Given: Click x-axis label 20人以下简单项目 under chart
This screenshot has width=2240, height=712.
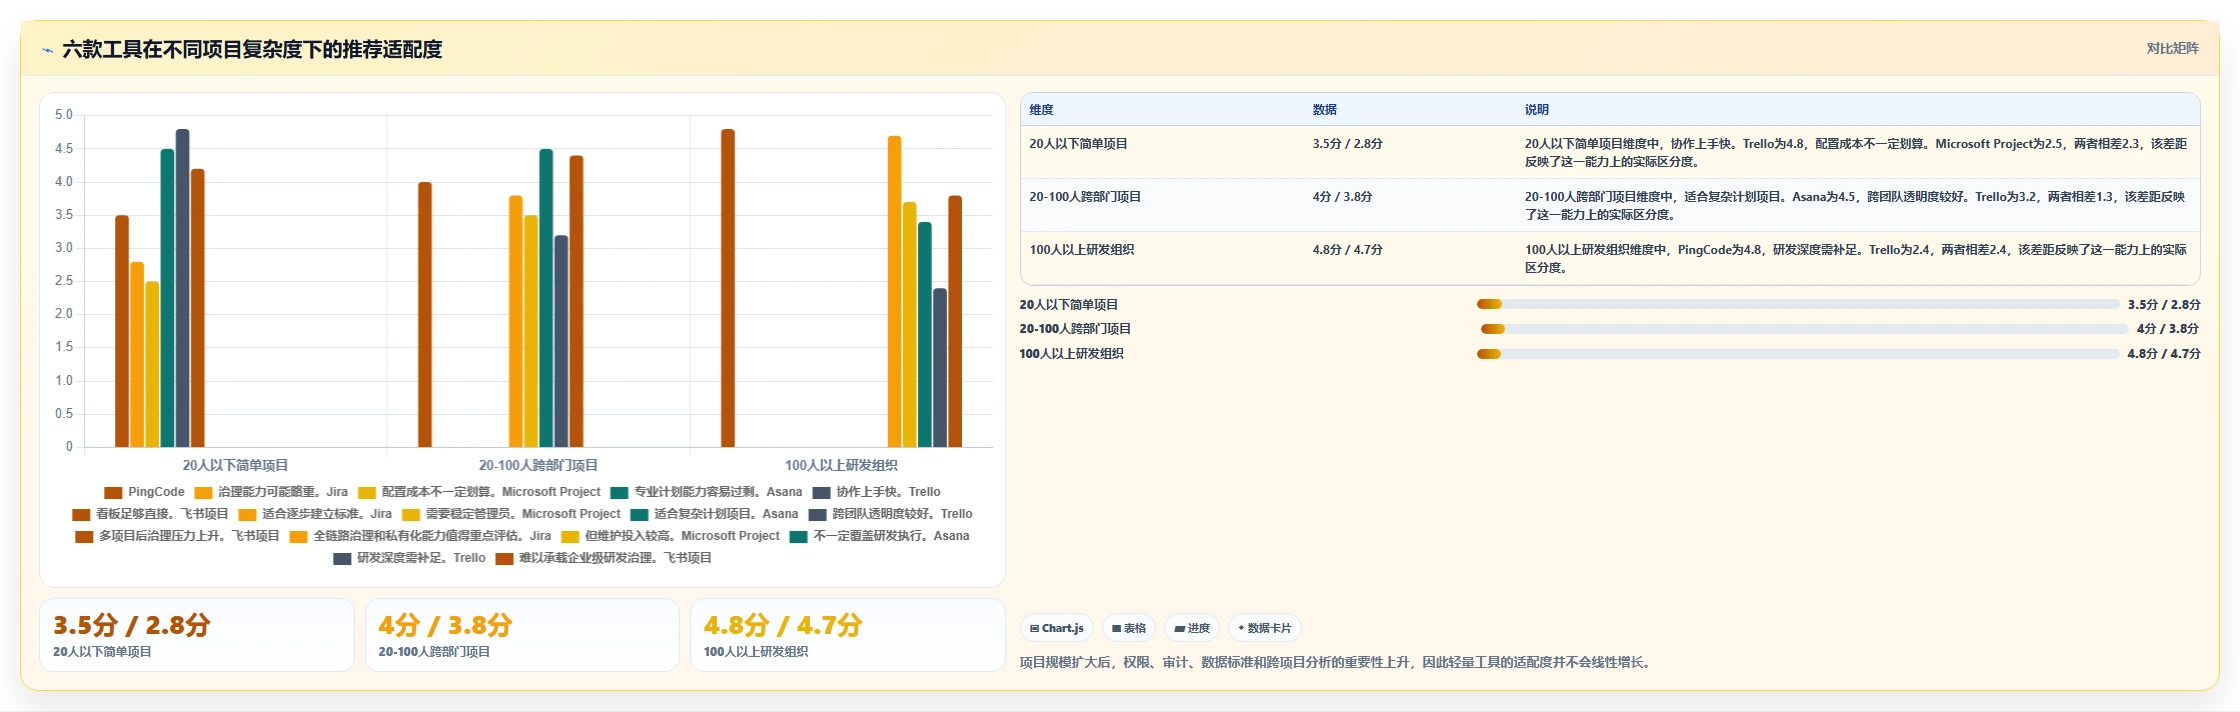Looking at the screenshot, I should click(x=235, y=465).
